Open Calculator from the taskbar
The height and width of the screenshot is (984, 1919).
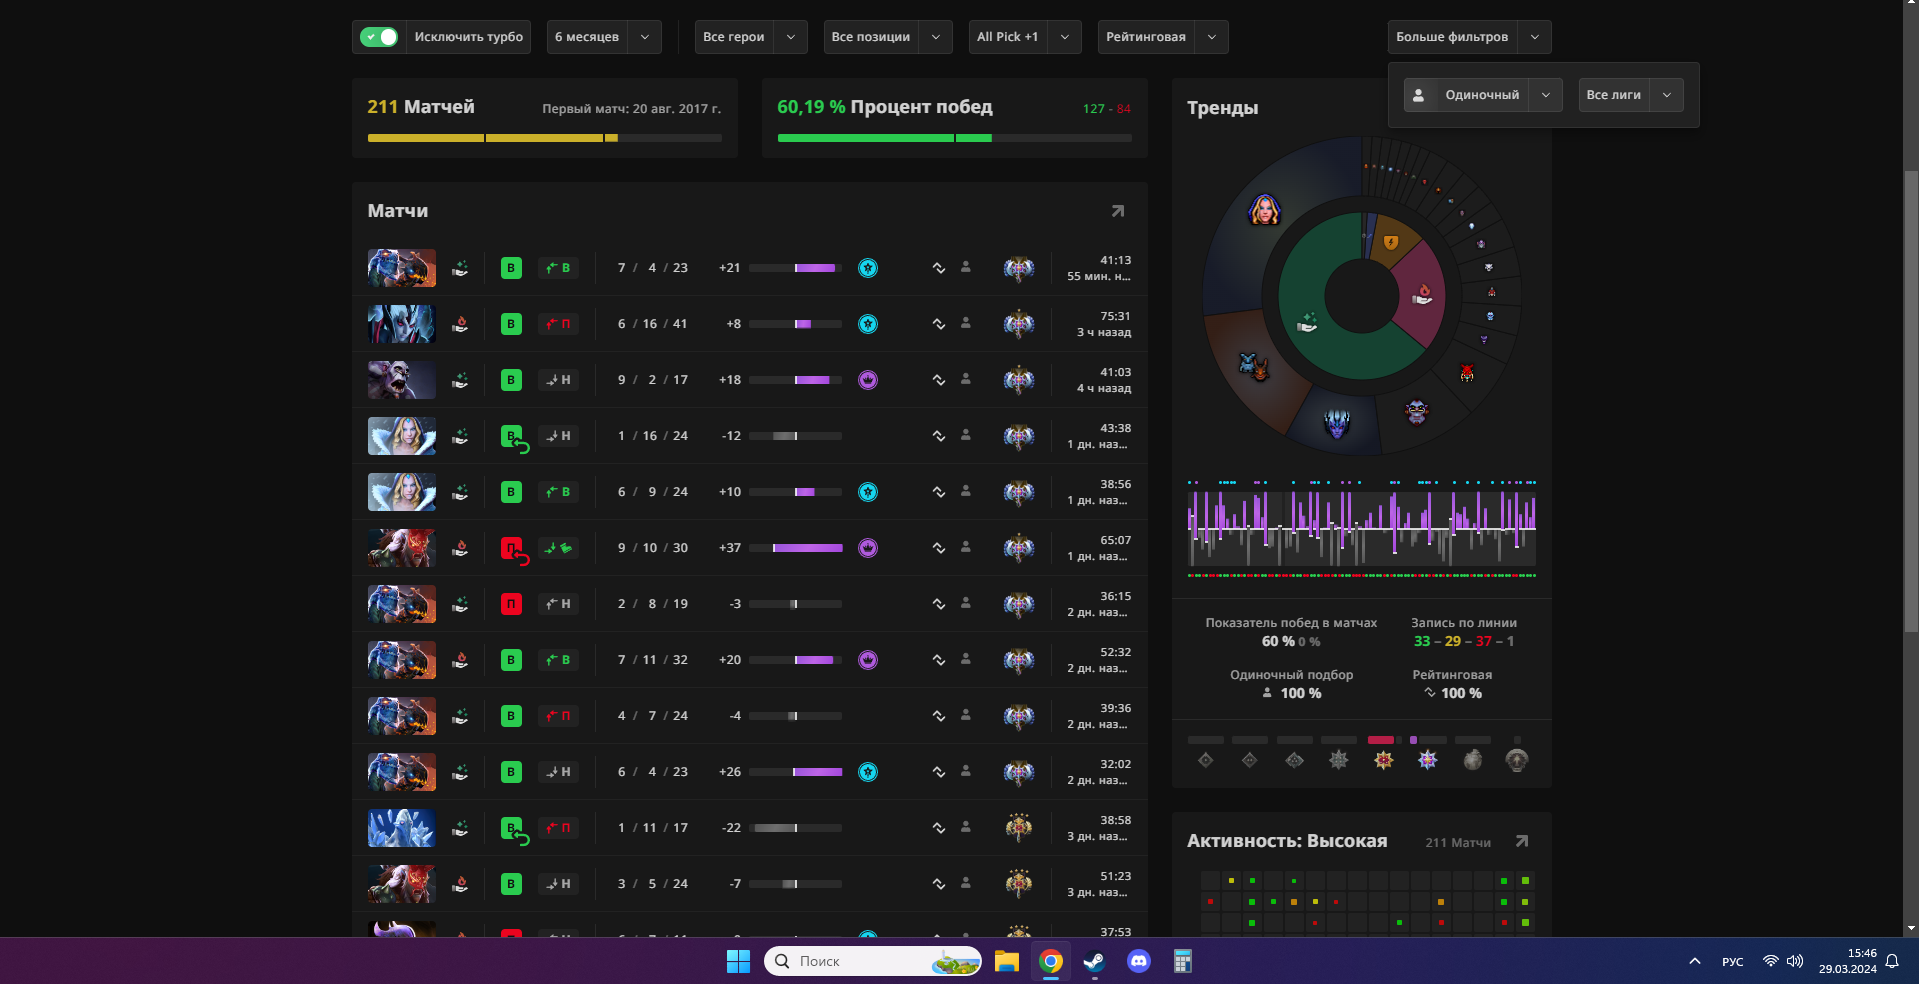coord(1182,961)
